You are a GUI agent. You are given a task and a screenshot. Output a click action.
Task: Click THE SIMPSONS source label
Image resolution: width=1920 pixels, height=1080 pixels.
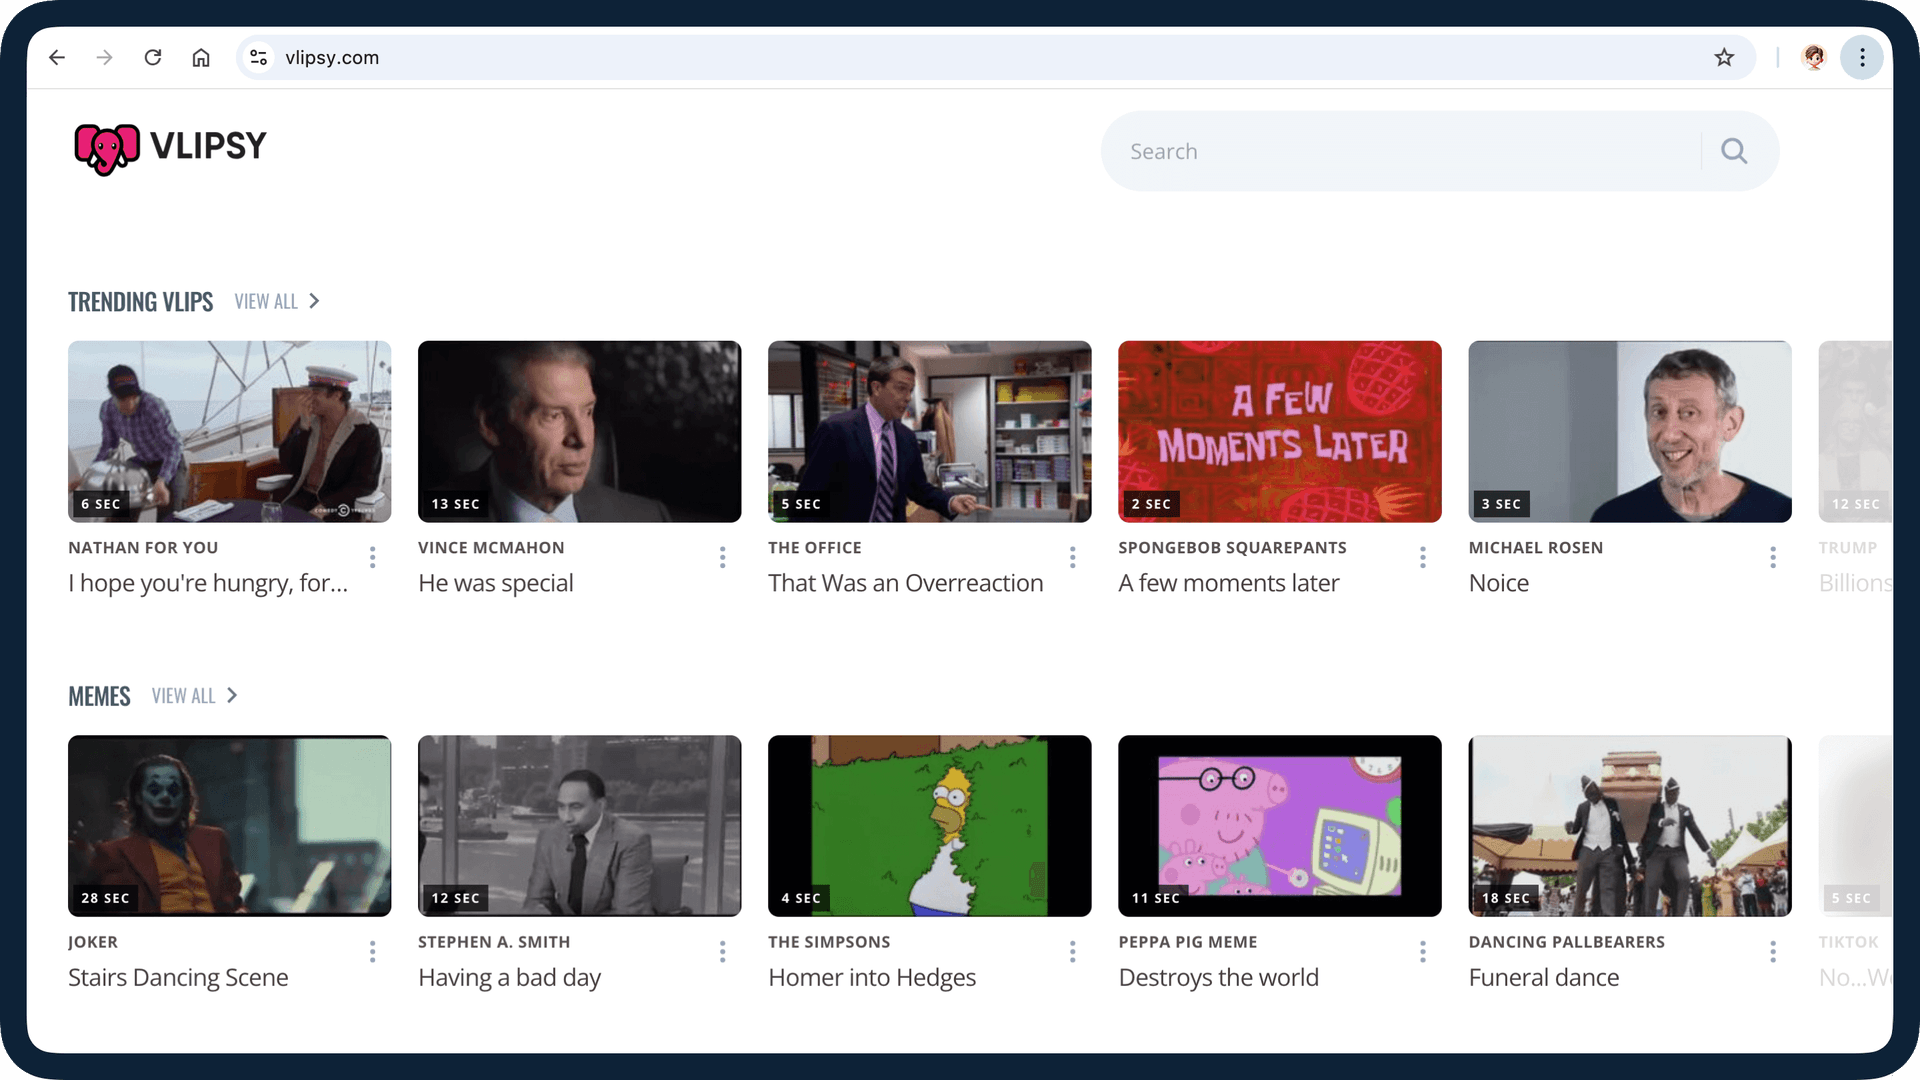[829, 943]
